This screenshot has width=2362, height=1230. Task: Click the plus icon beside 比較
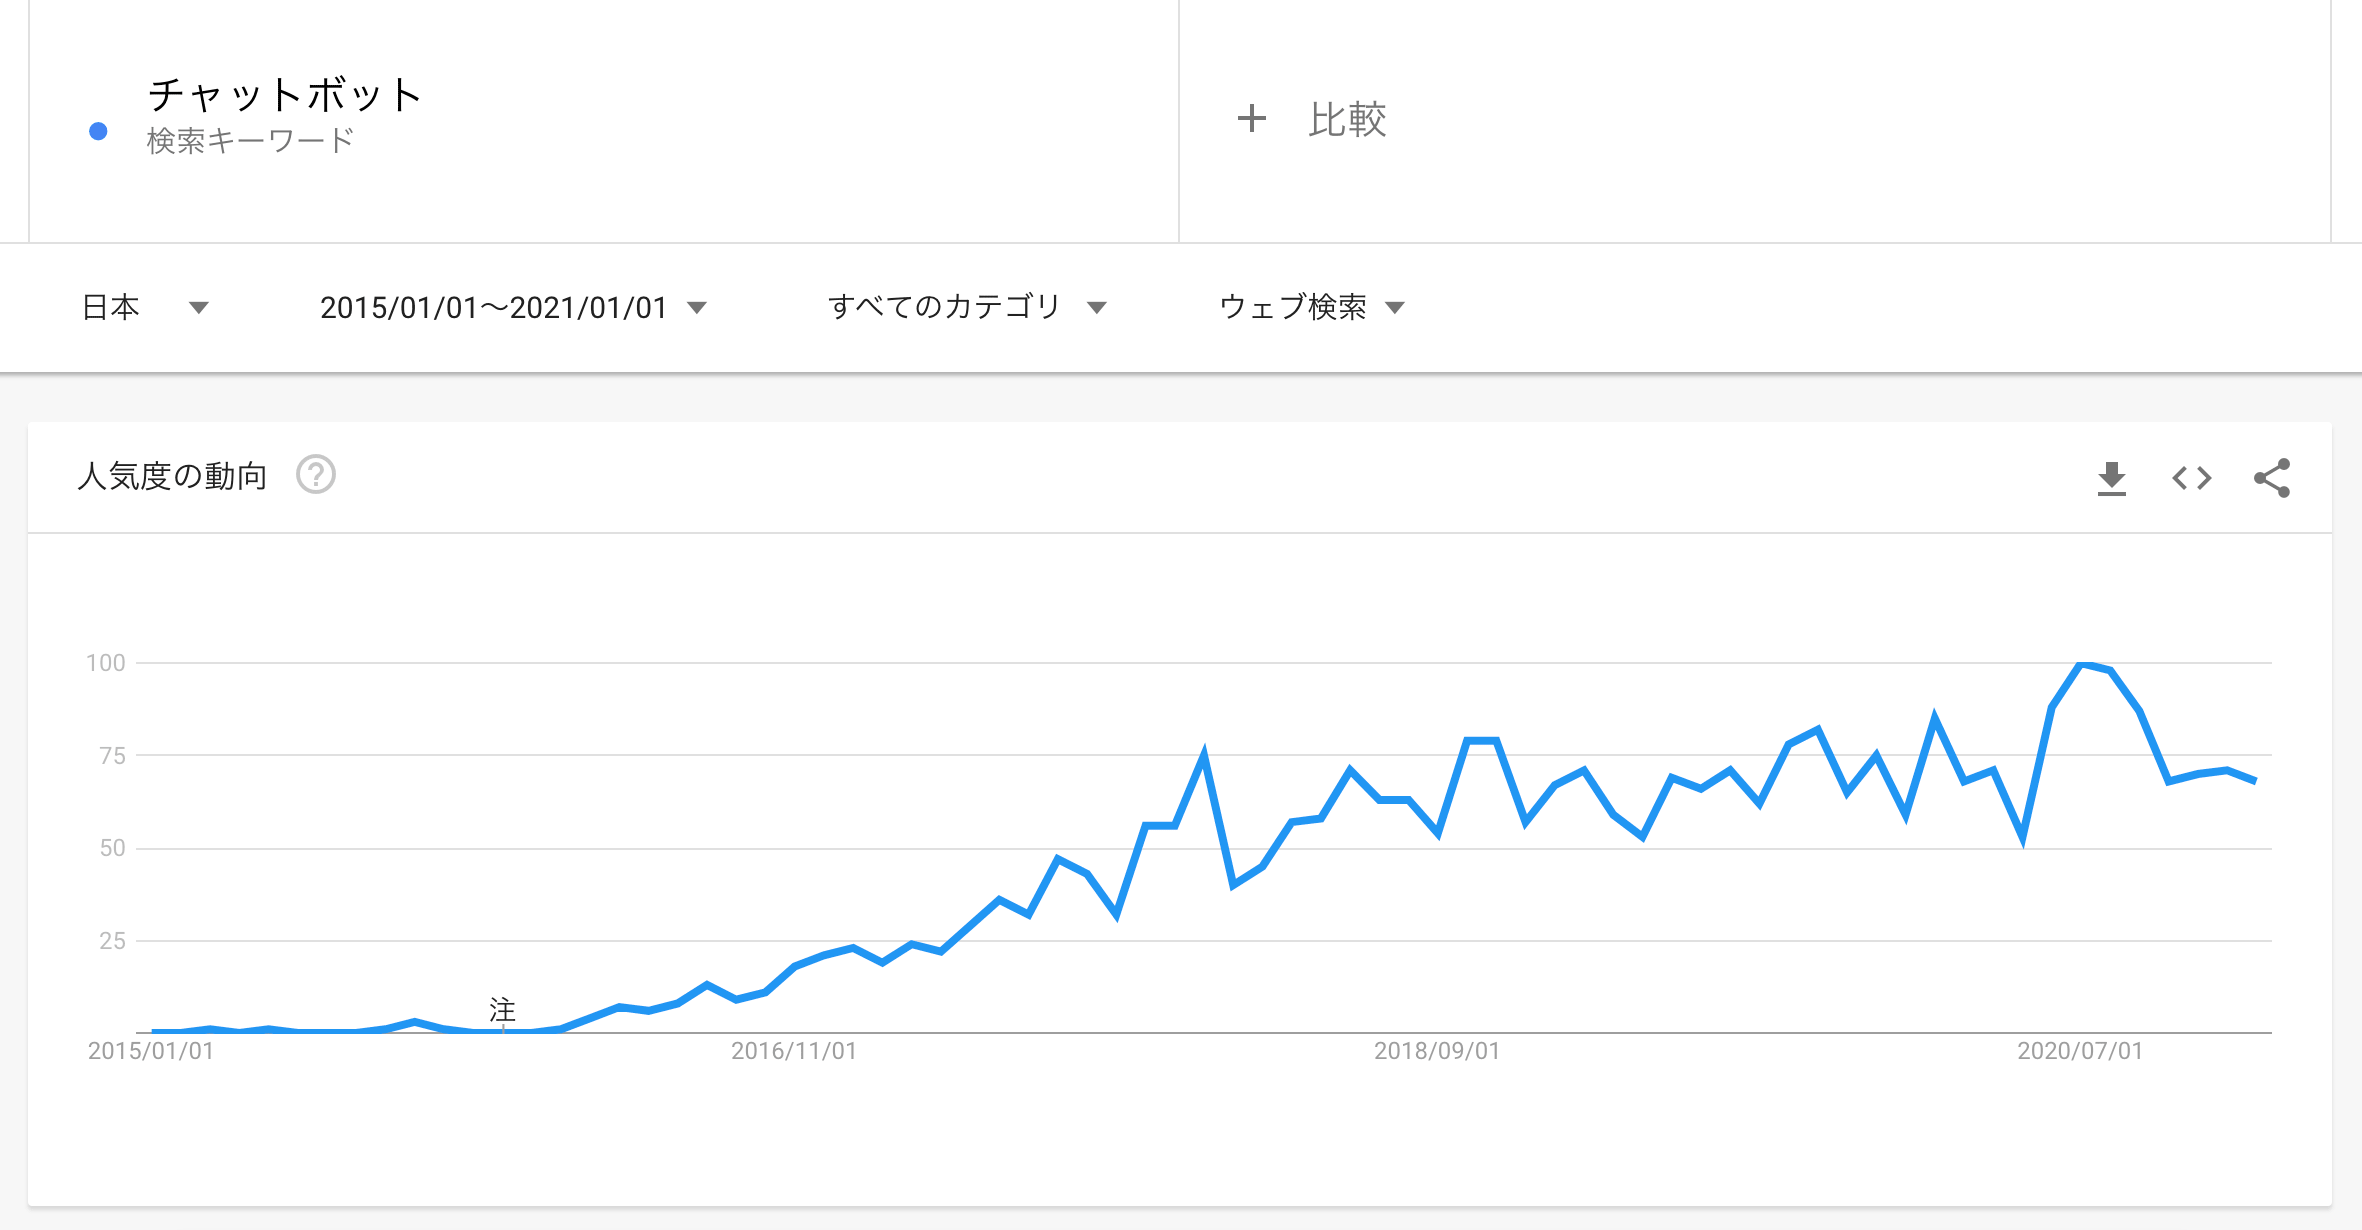tap(1251, 118)
